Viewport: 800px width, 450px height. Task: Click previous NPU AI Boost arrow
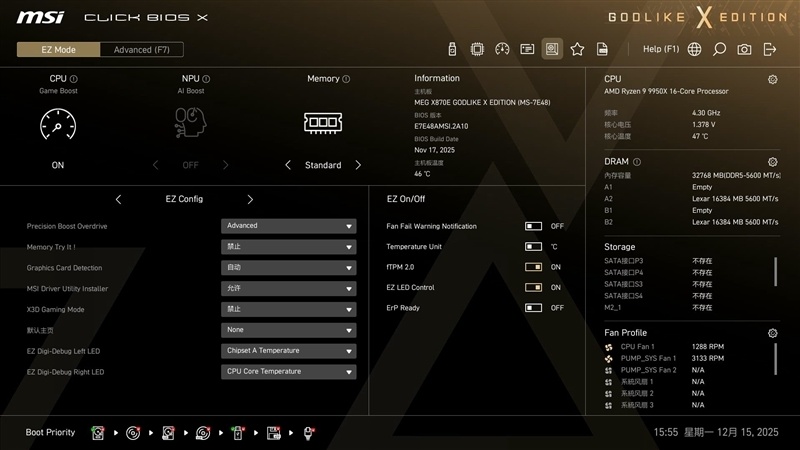[156, 165]
